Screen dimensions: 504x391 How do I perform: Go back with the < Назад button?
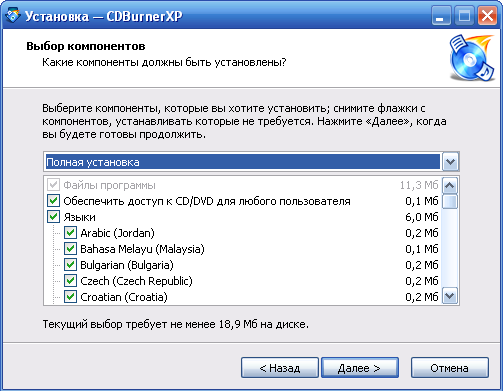(x=280, y=368)
